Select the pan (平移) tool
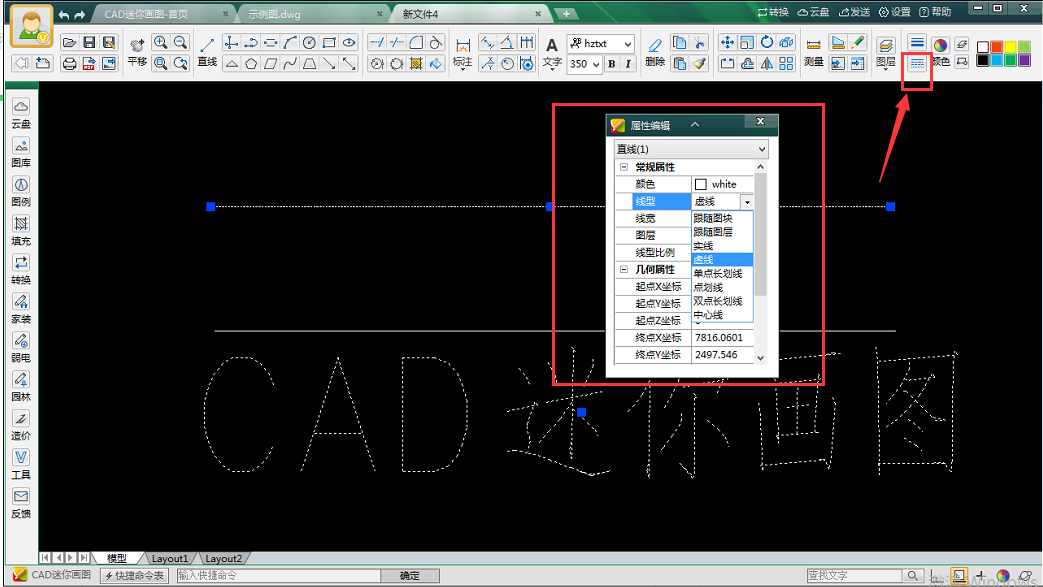 (x=137, y=53)
